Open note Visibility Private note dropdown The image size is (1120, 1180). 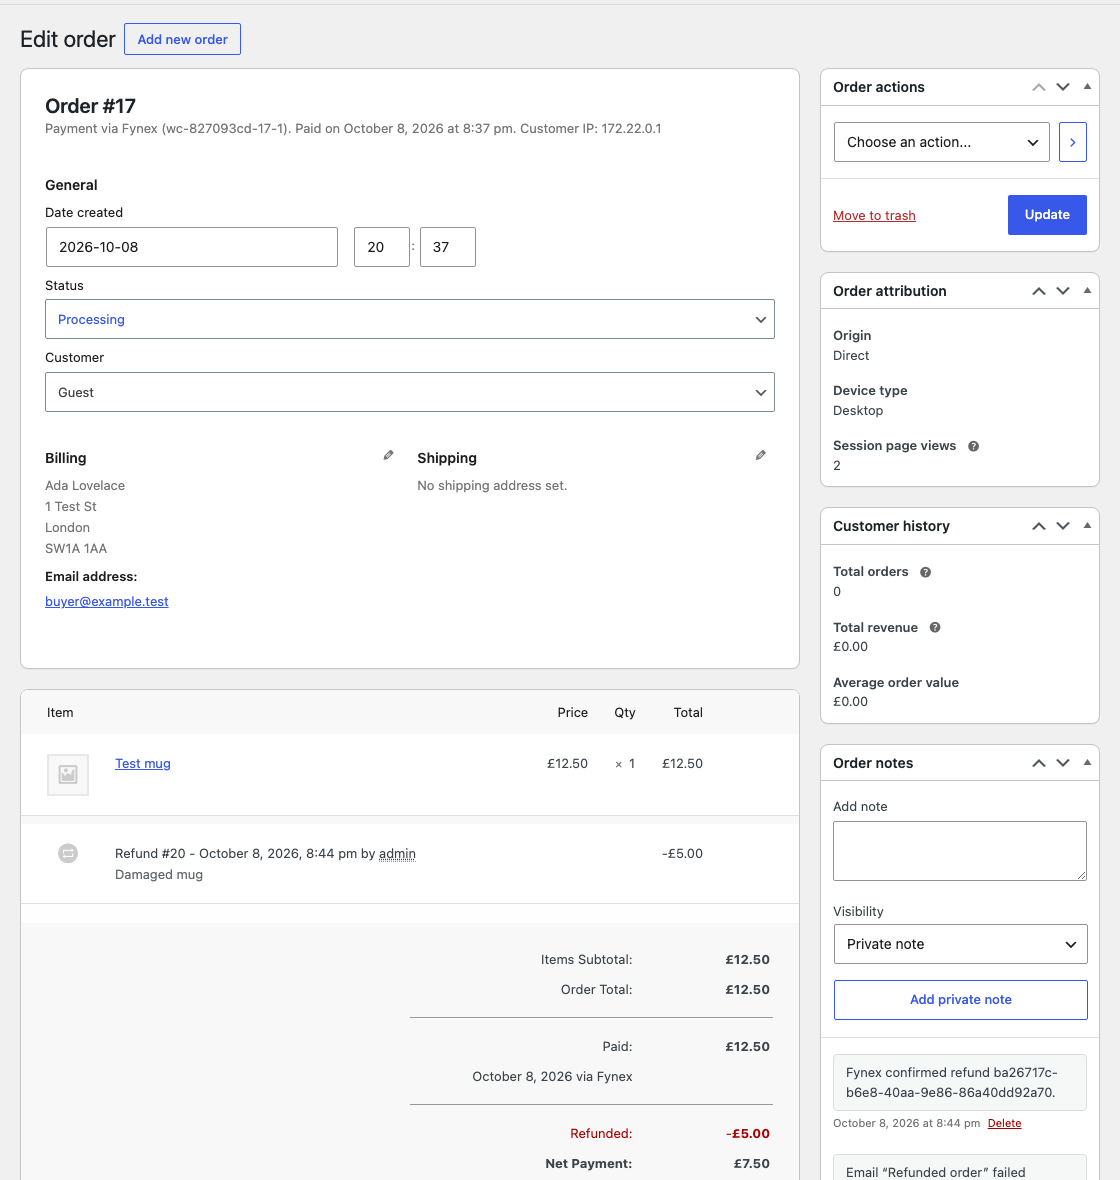point(960,944)
